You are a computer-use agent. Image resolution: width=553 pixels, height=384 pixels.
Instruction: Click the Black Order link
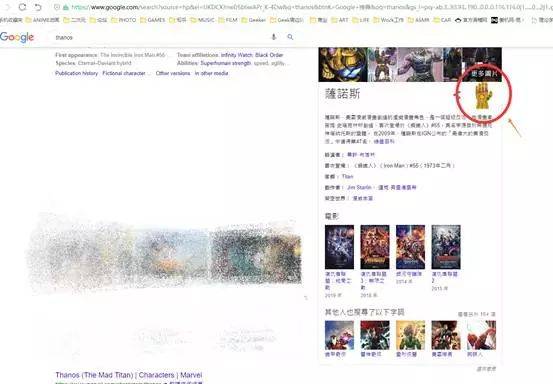269,55
